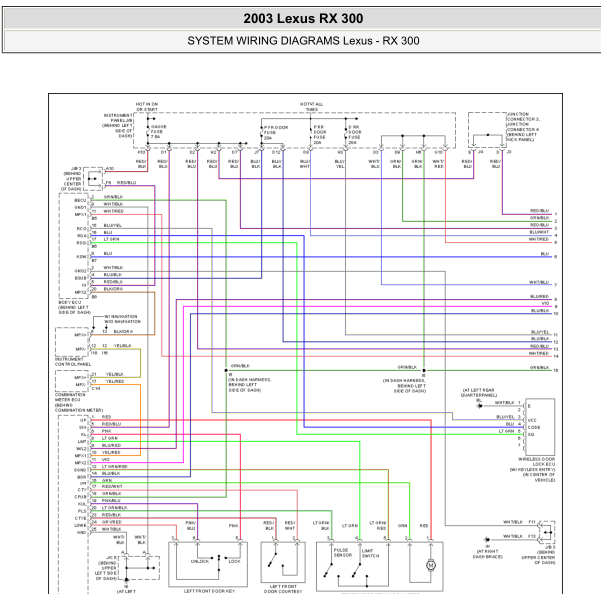The width and height of the screenshot is (601, 594).
Task: Click the 'CODE' terminal on wireless ECU
Action: [x=534, y=427]
